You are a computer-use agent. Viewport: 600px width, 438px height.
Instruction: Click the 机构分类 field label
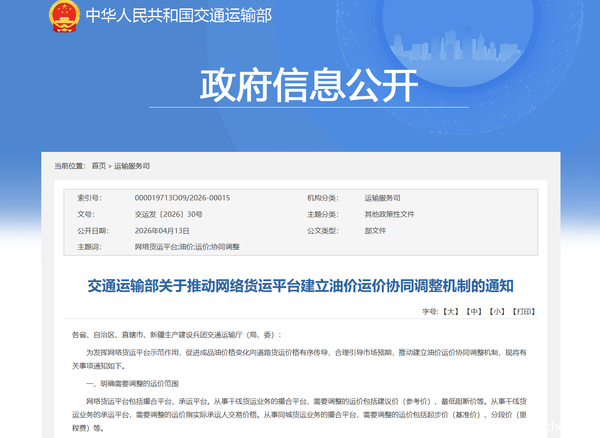click(x=323, y=198)
